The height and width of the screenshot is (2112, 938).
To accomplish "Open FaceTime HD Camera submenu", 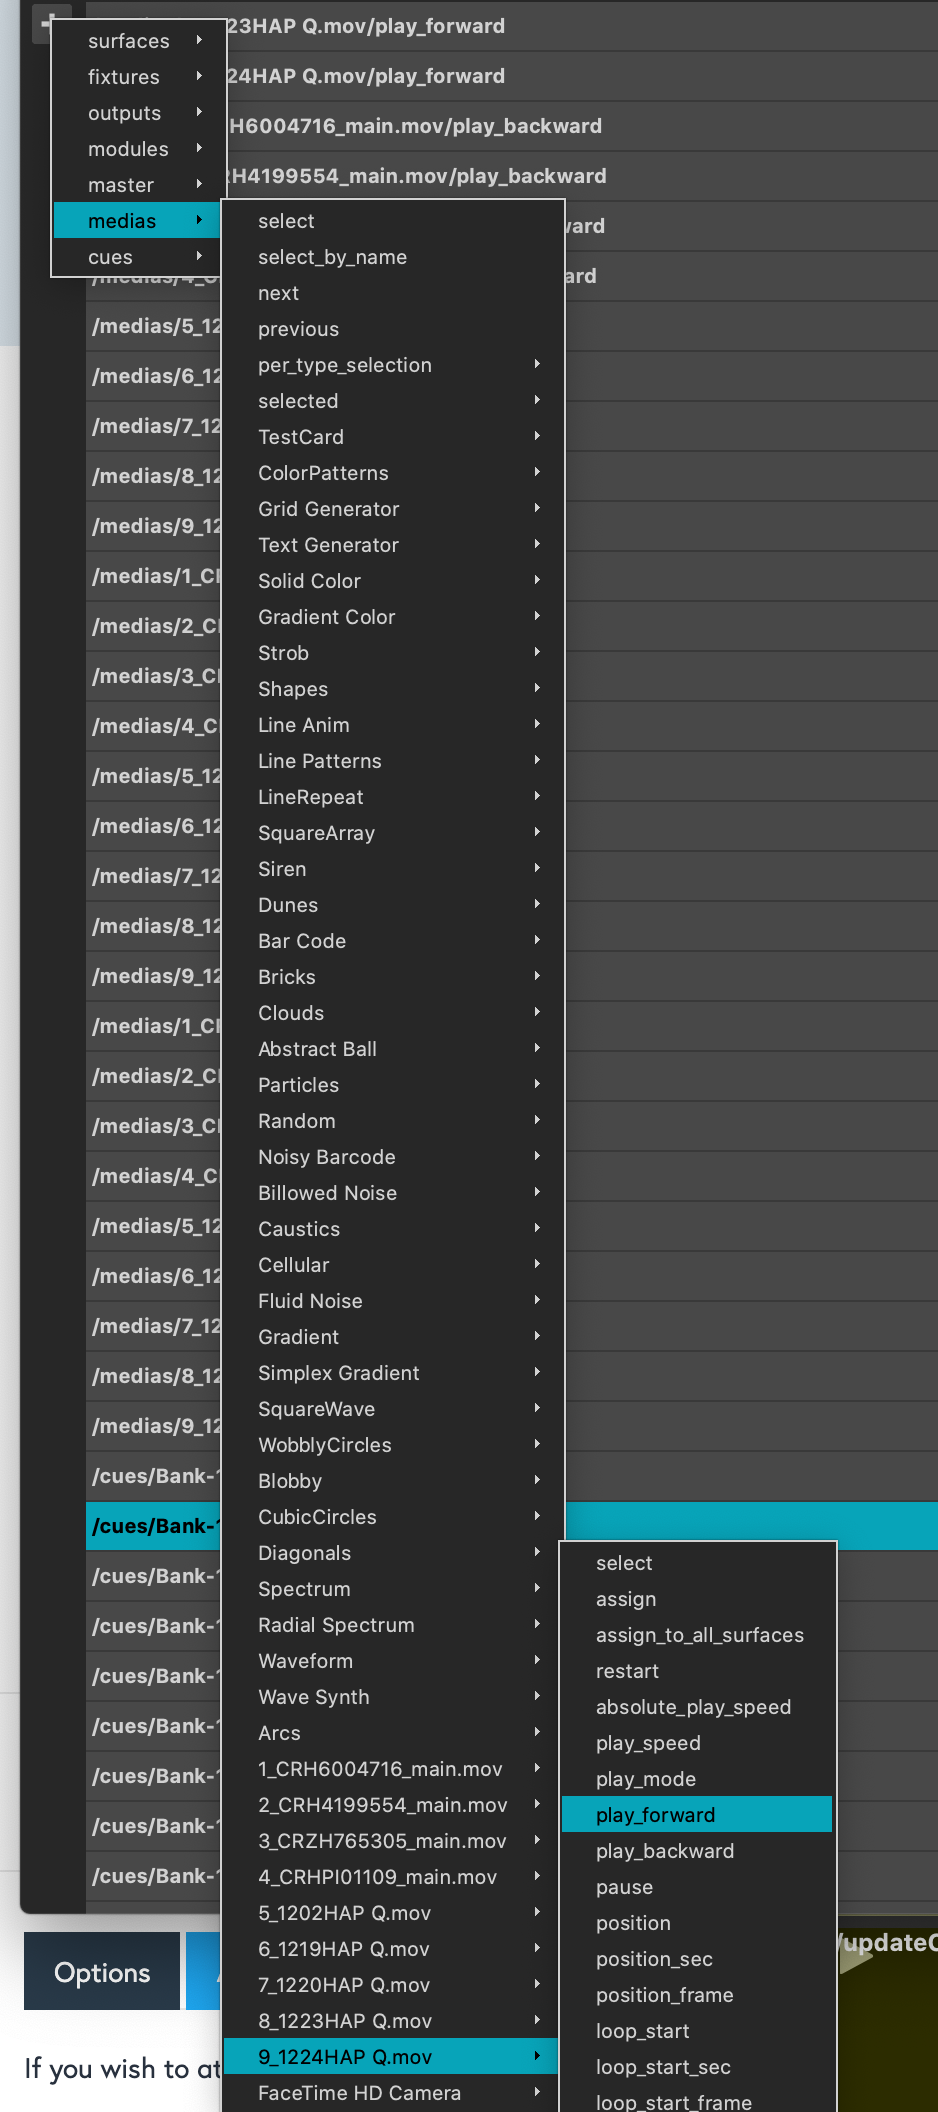I will (393, 2093).
